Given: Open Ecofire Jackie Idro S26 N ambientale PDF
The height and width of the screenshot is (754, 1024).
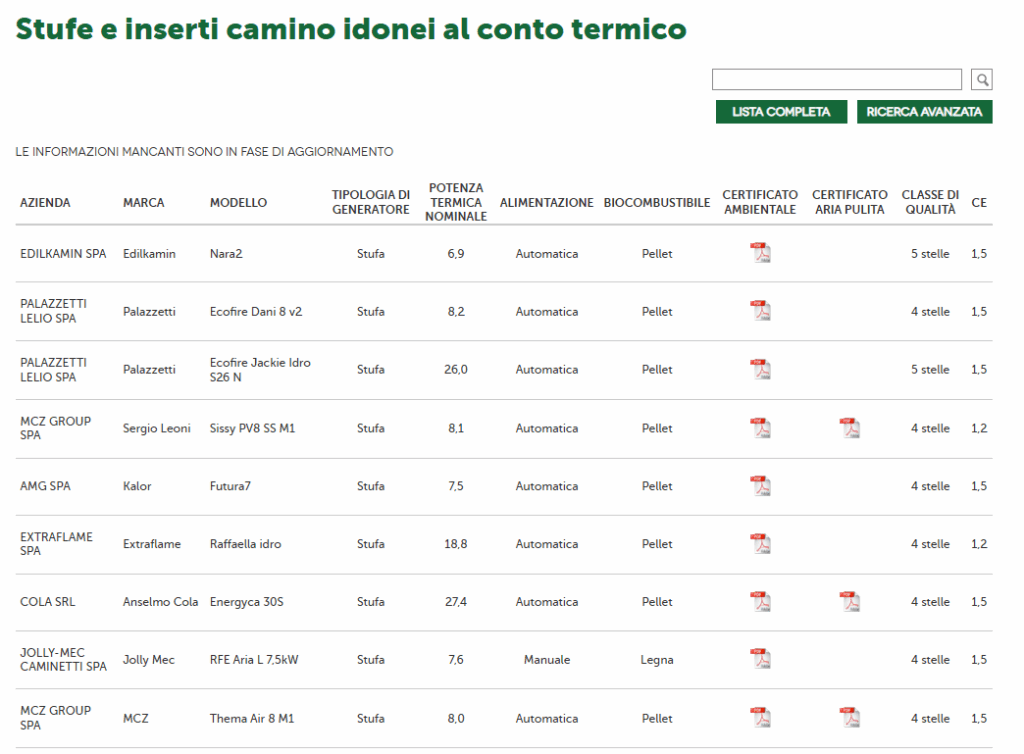Looking at the screenshot, I should coord(760,369).
